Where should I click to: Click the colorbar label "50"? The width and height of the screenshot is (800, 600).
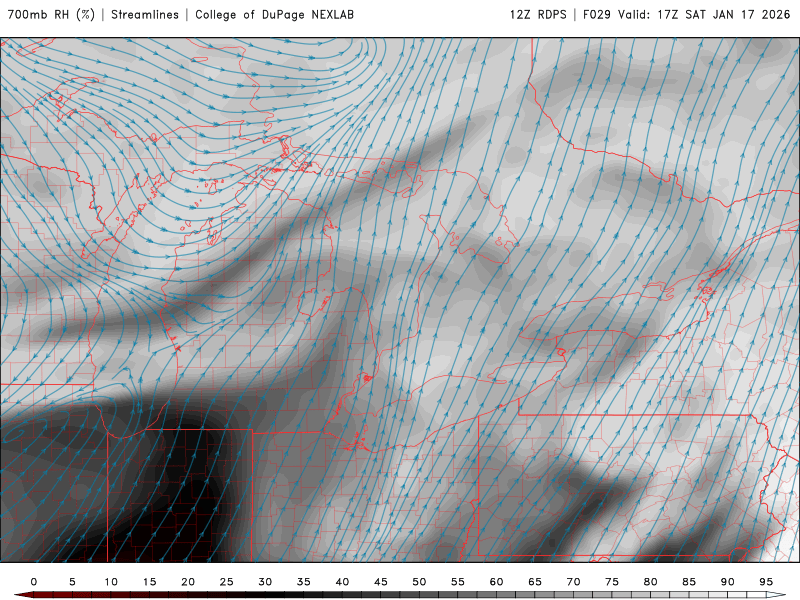click(419, 582)
